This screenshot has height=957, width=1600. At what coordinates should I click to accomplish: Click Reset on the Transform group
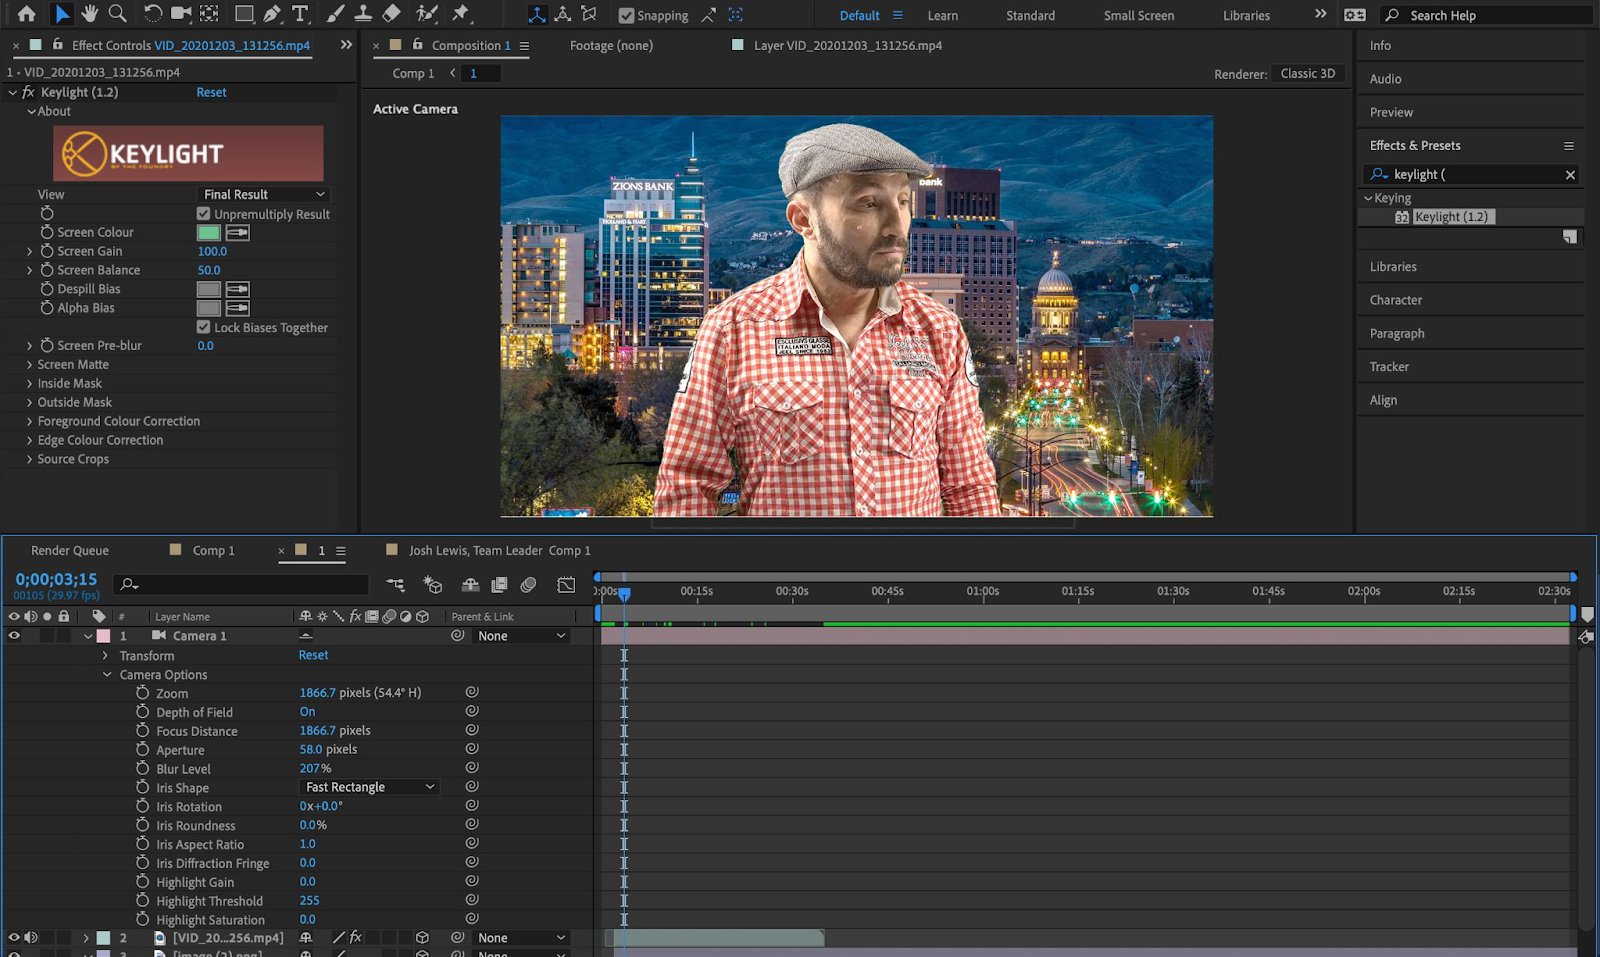point(313,655)
